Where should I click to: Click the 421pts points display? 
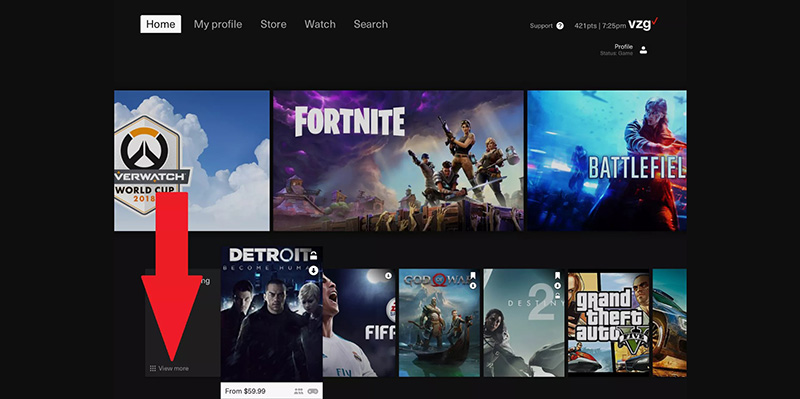click(x=586, y=26)
